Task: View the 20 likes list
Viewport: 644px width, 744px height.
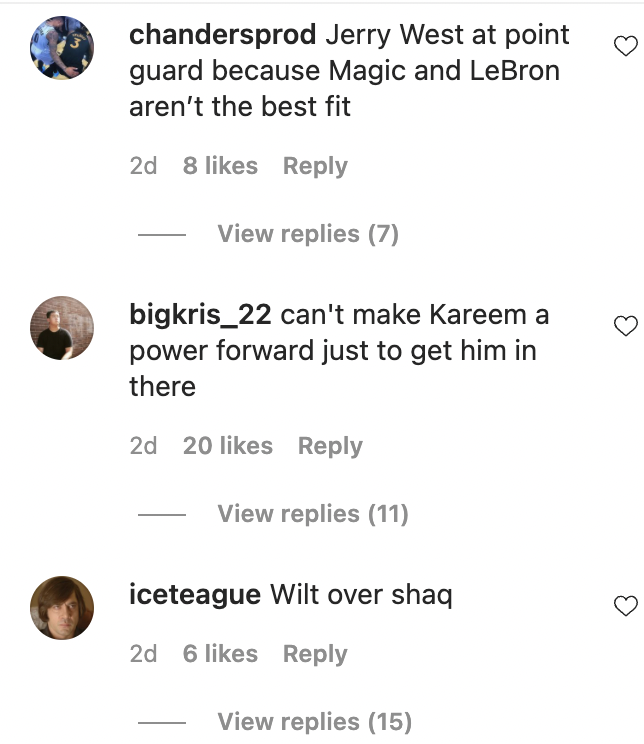Action: 228,446
